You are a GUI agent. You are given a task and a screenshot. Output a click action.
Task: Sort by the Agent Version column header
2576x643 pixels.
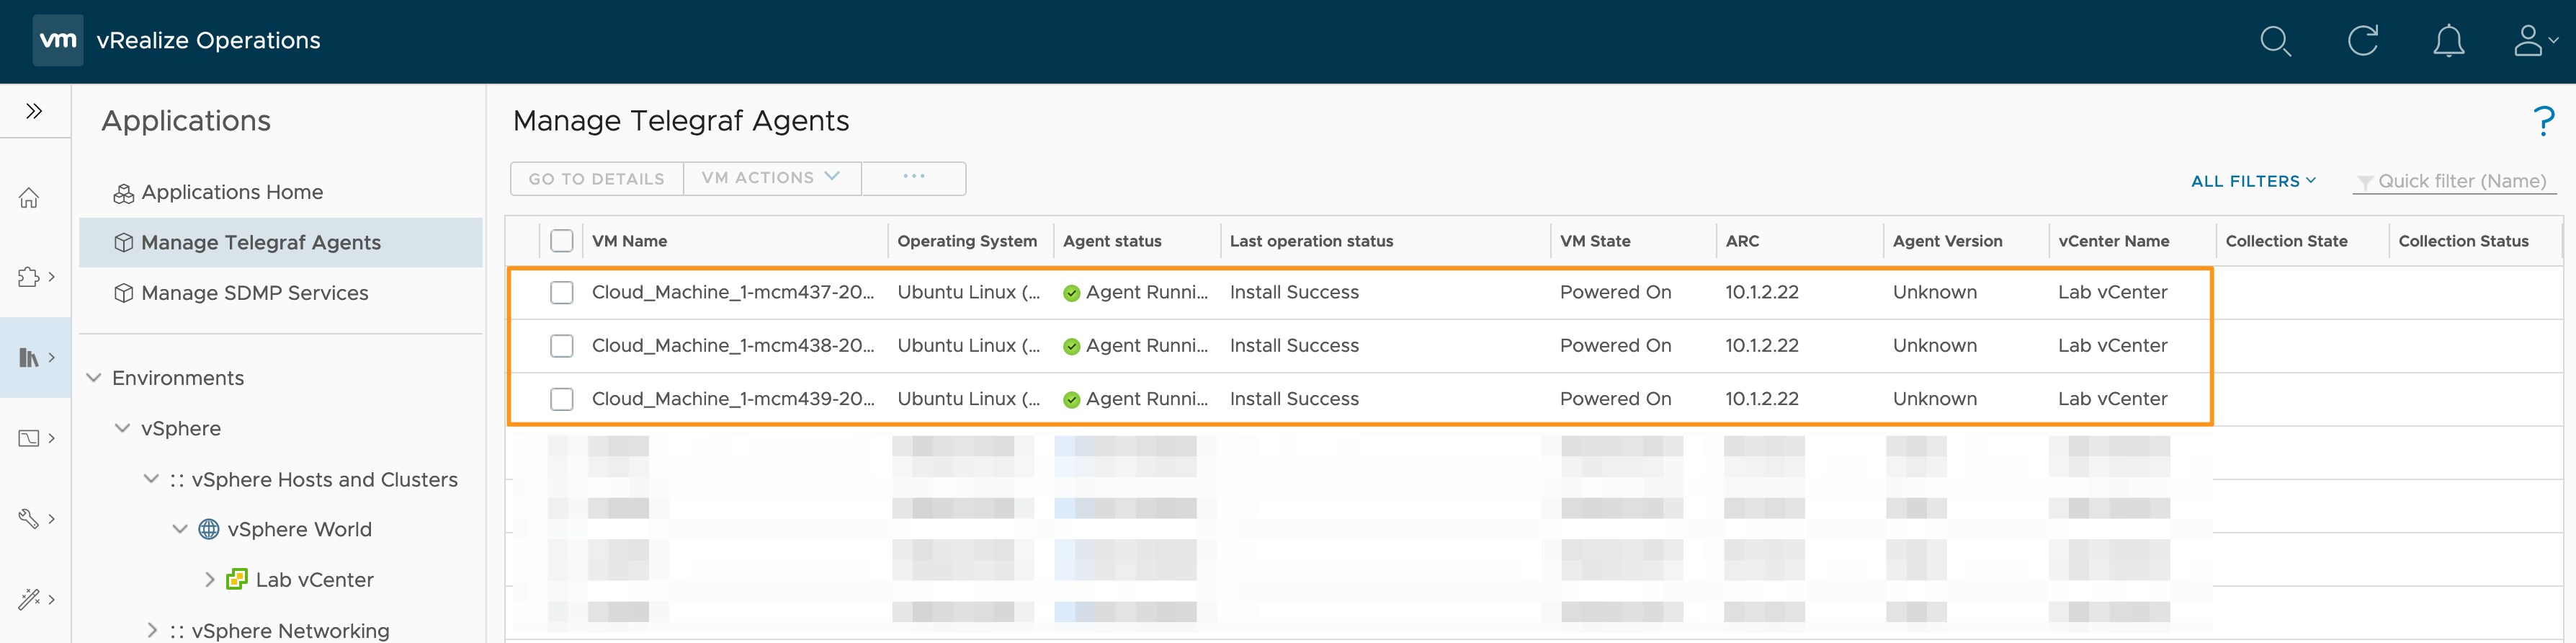tap(1947, 241)
